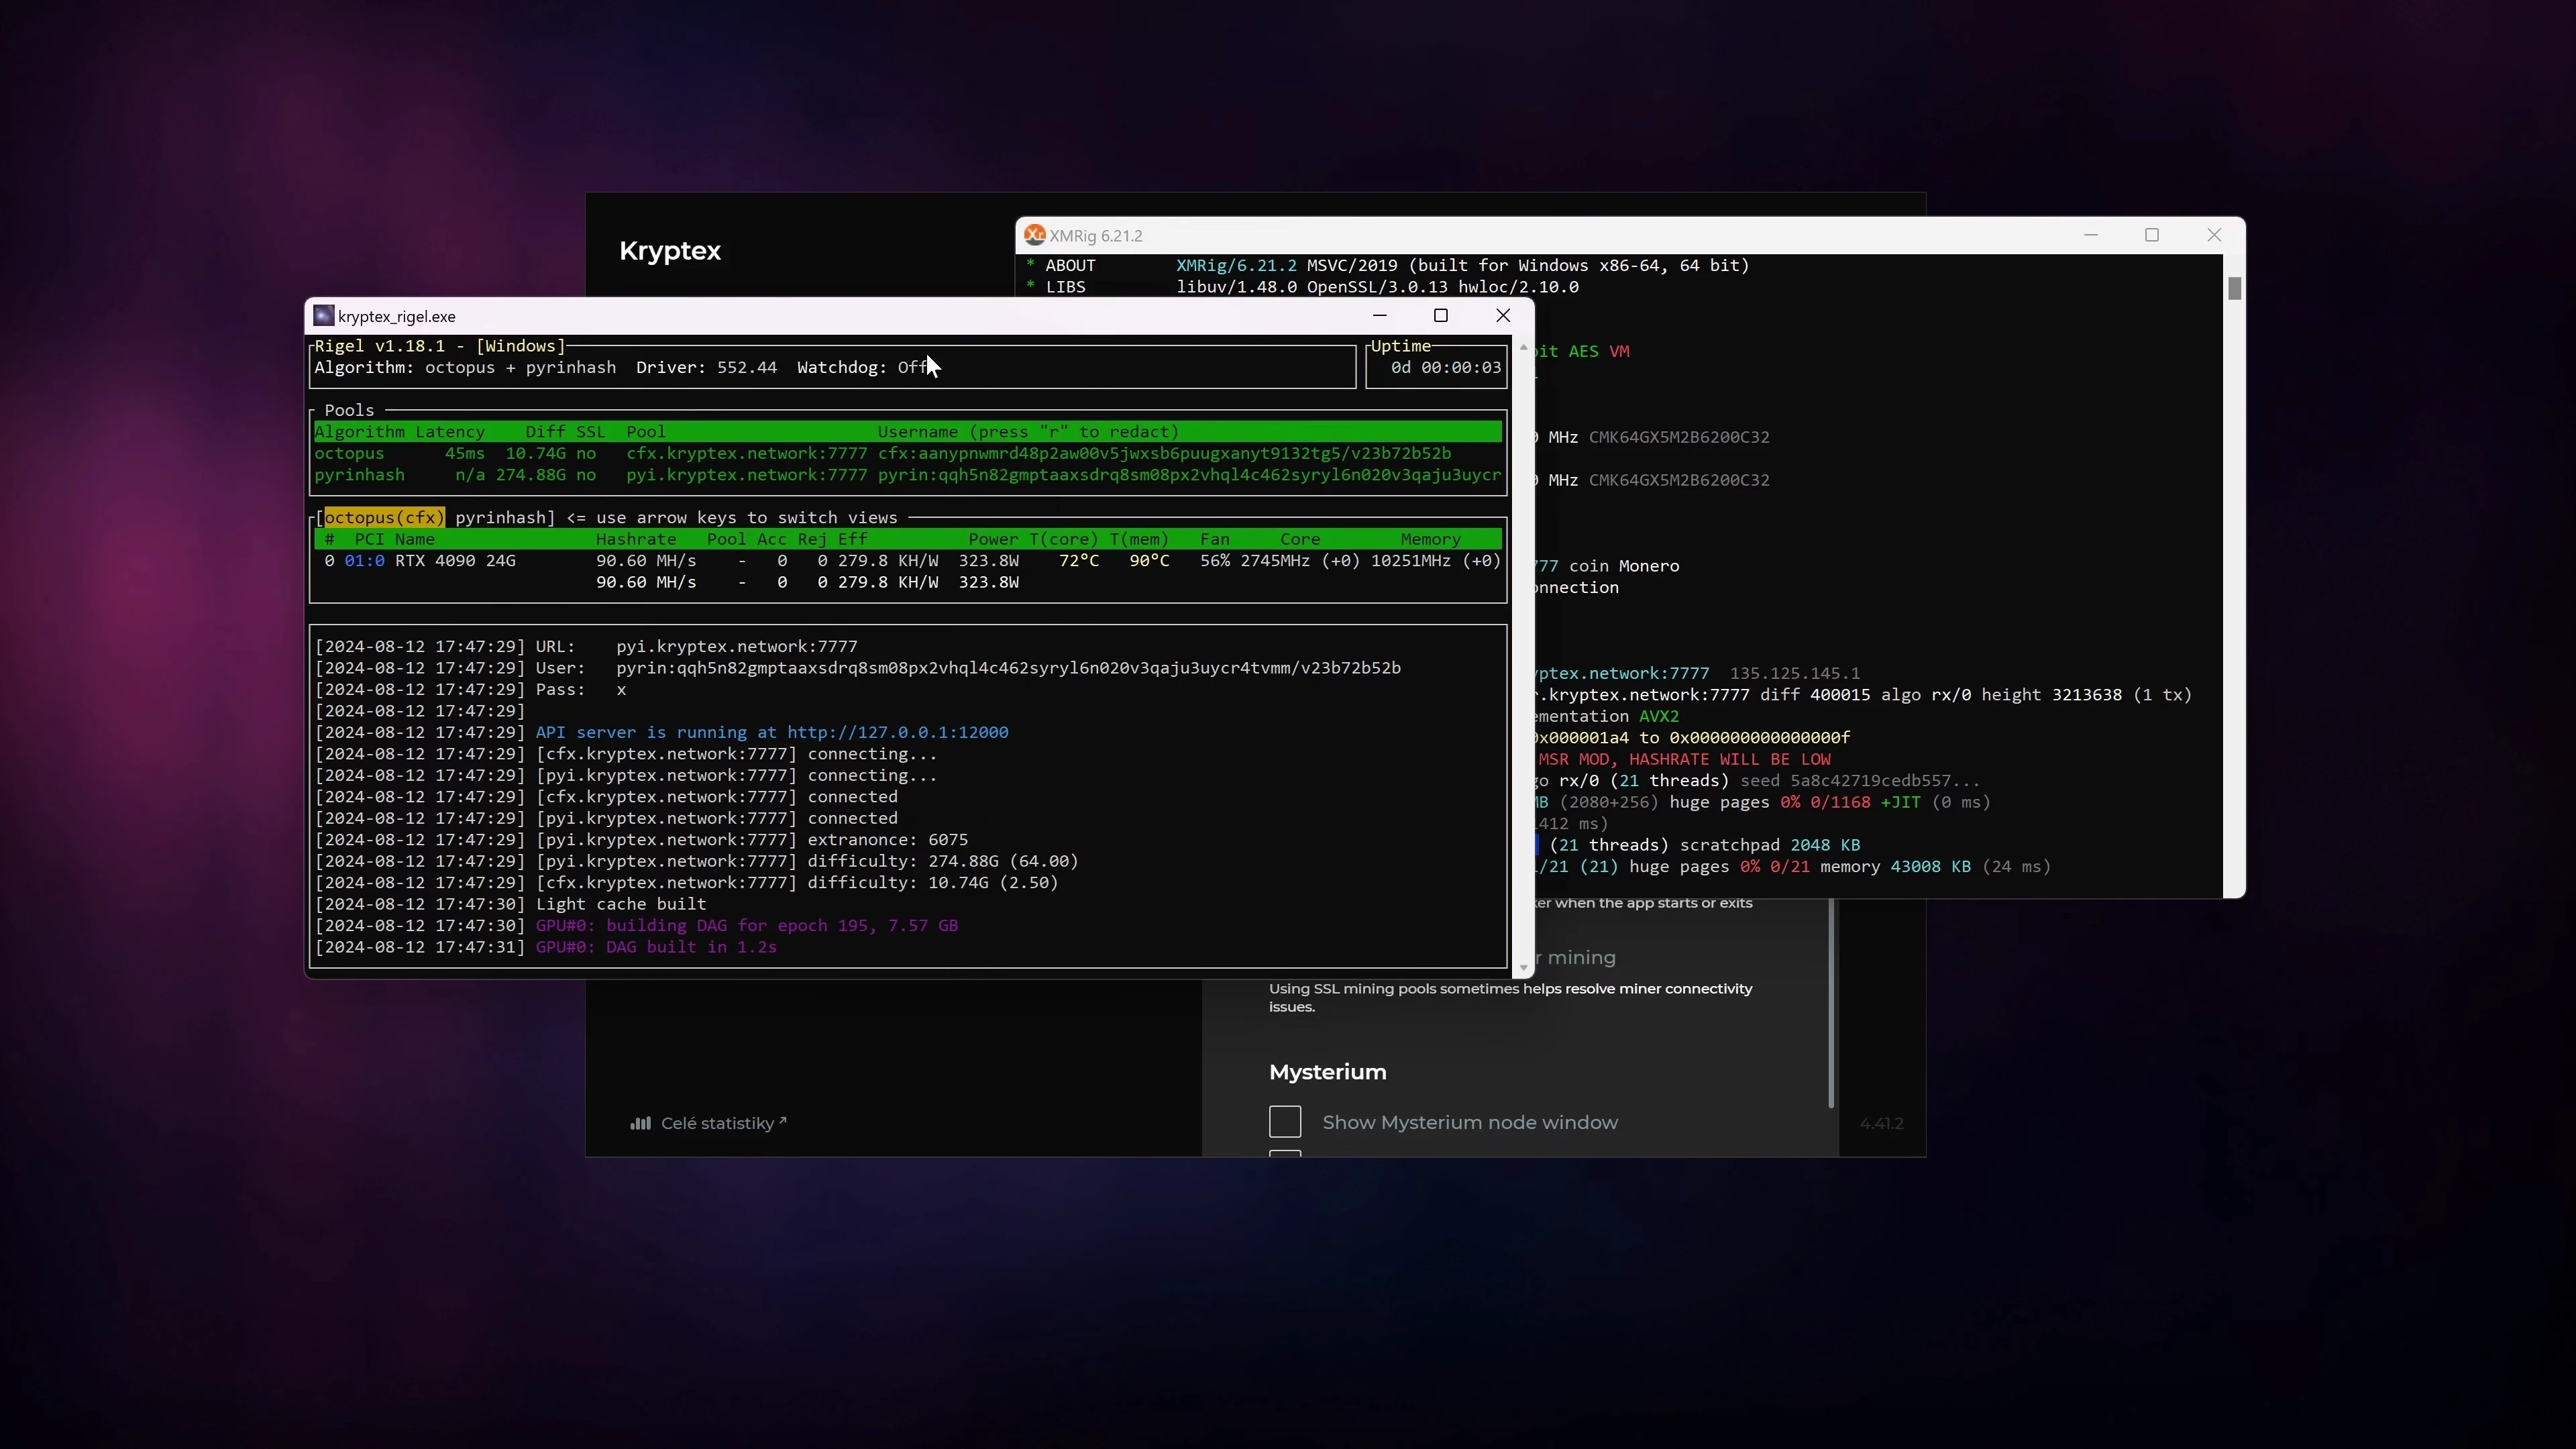
Task: Click the Rigel v1.18.1 - [Windows] header
Action: tap(440, 346)
